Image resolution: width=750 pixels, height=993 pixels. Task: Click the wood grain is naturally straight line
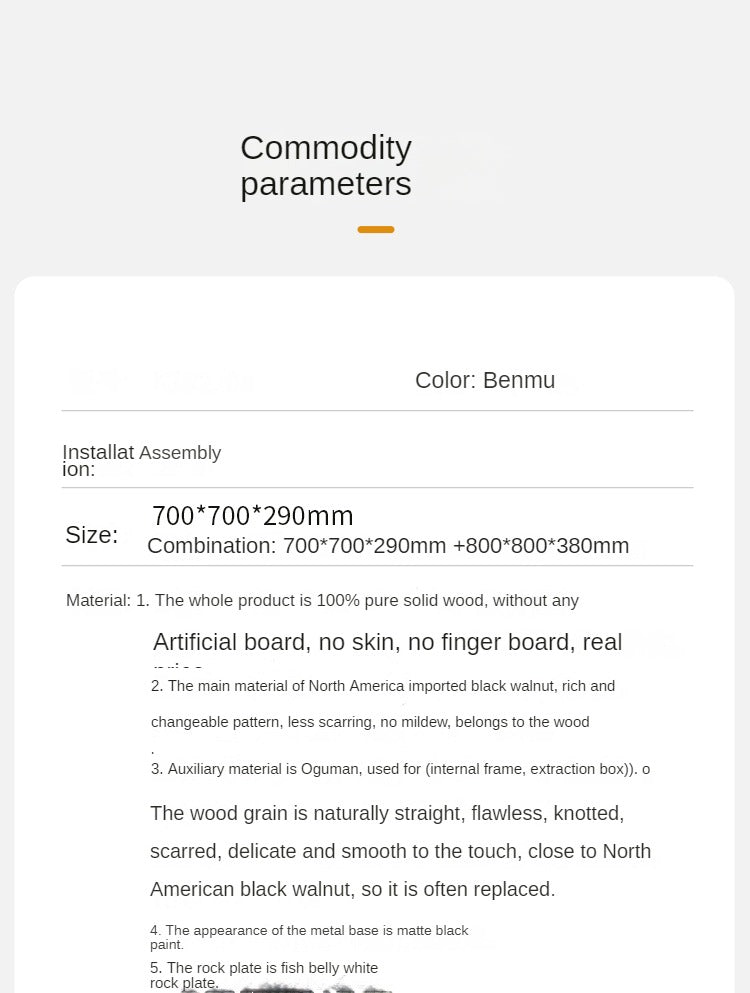[387, 813]
